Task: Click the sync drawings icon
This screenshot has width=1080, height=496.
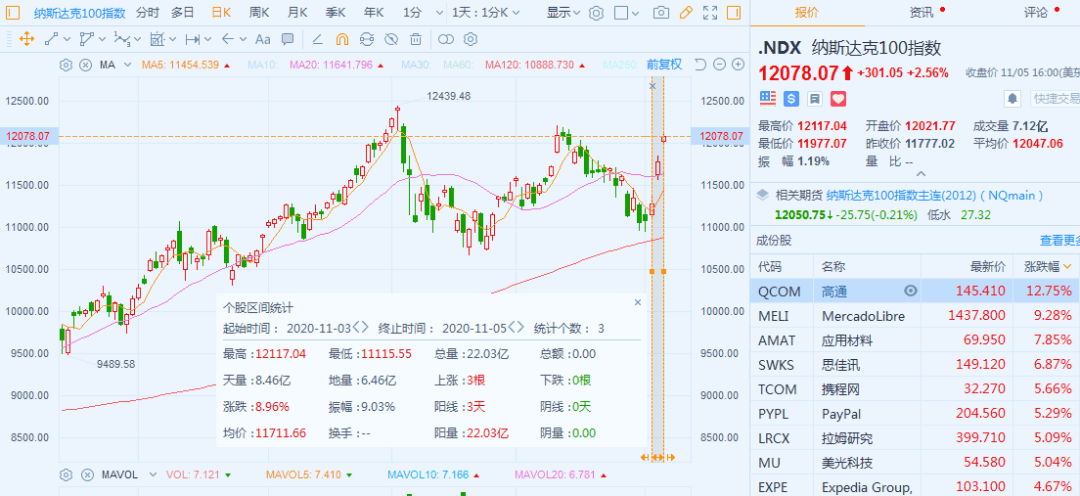Action: pyautogui.click(x=366, y=39)
